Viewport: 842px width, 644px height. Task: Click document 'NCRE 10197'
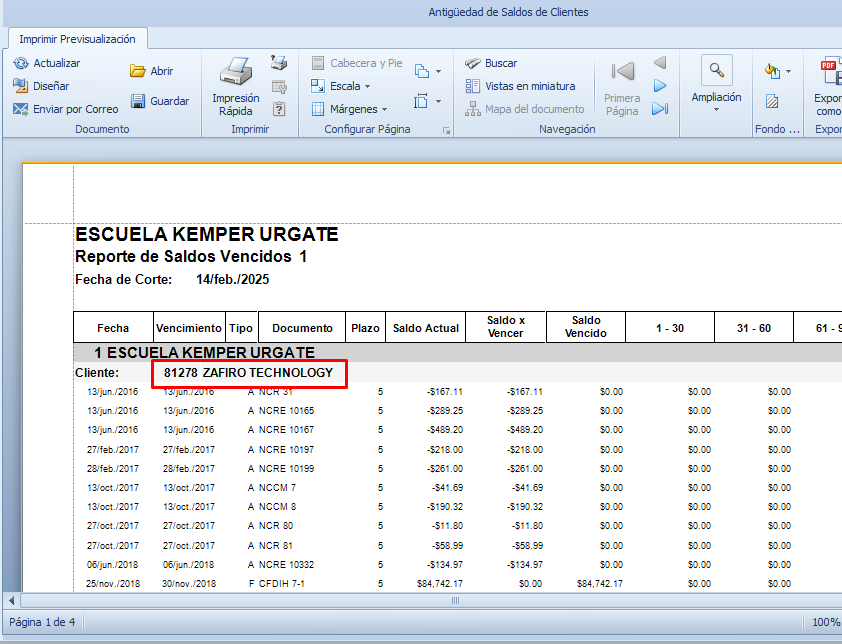coord(286,450)
